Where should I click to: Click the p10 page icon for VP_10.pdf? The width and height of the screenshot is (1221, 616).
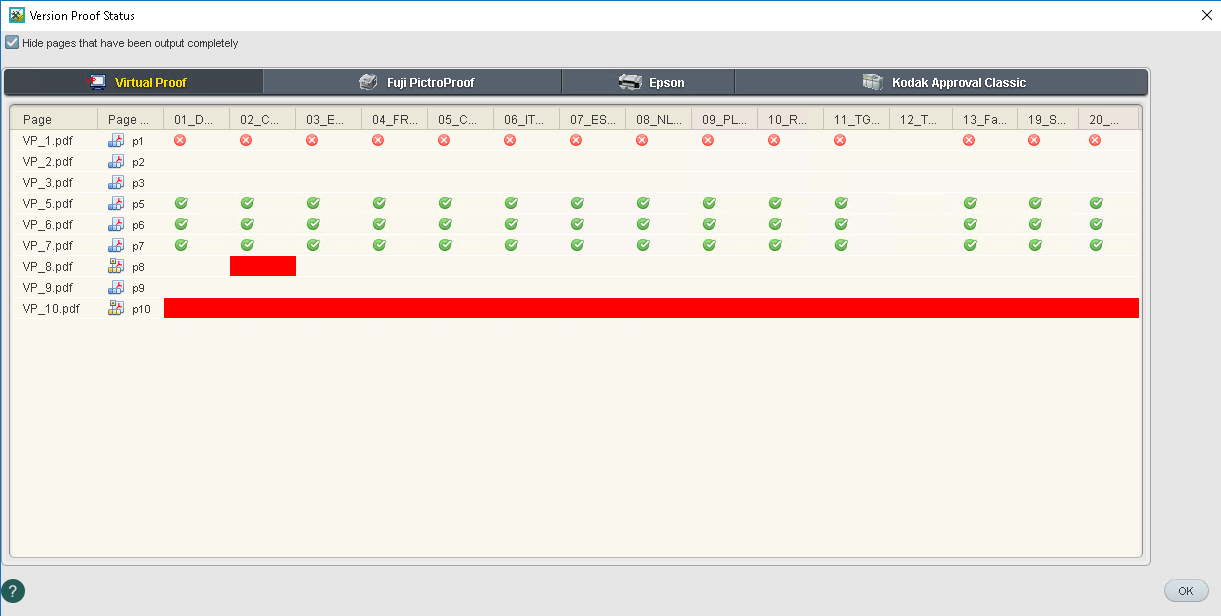pyautogui.click(x=116, y=309)
